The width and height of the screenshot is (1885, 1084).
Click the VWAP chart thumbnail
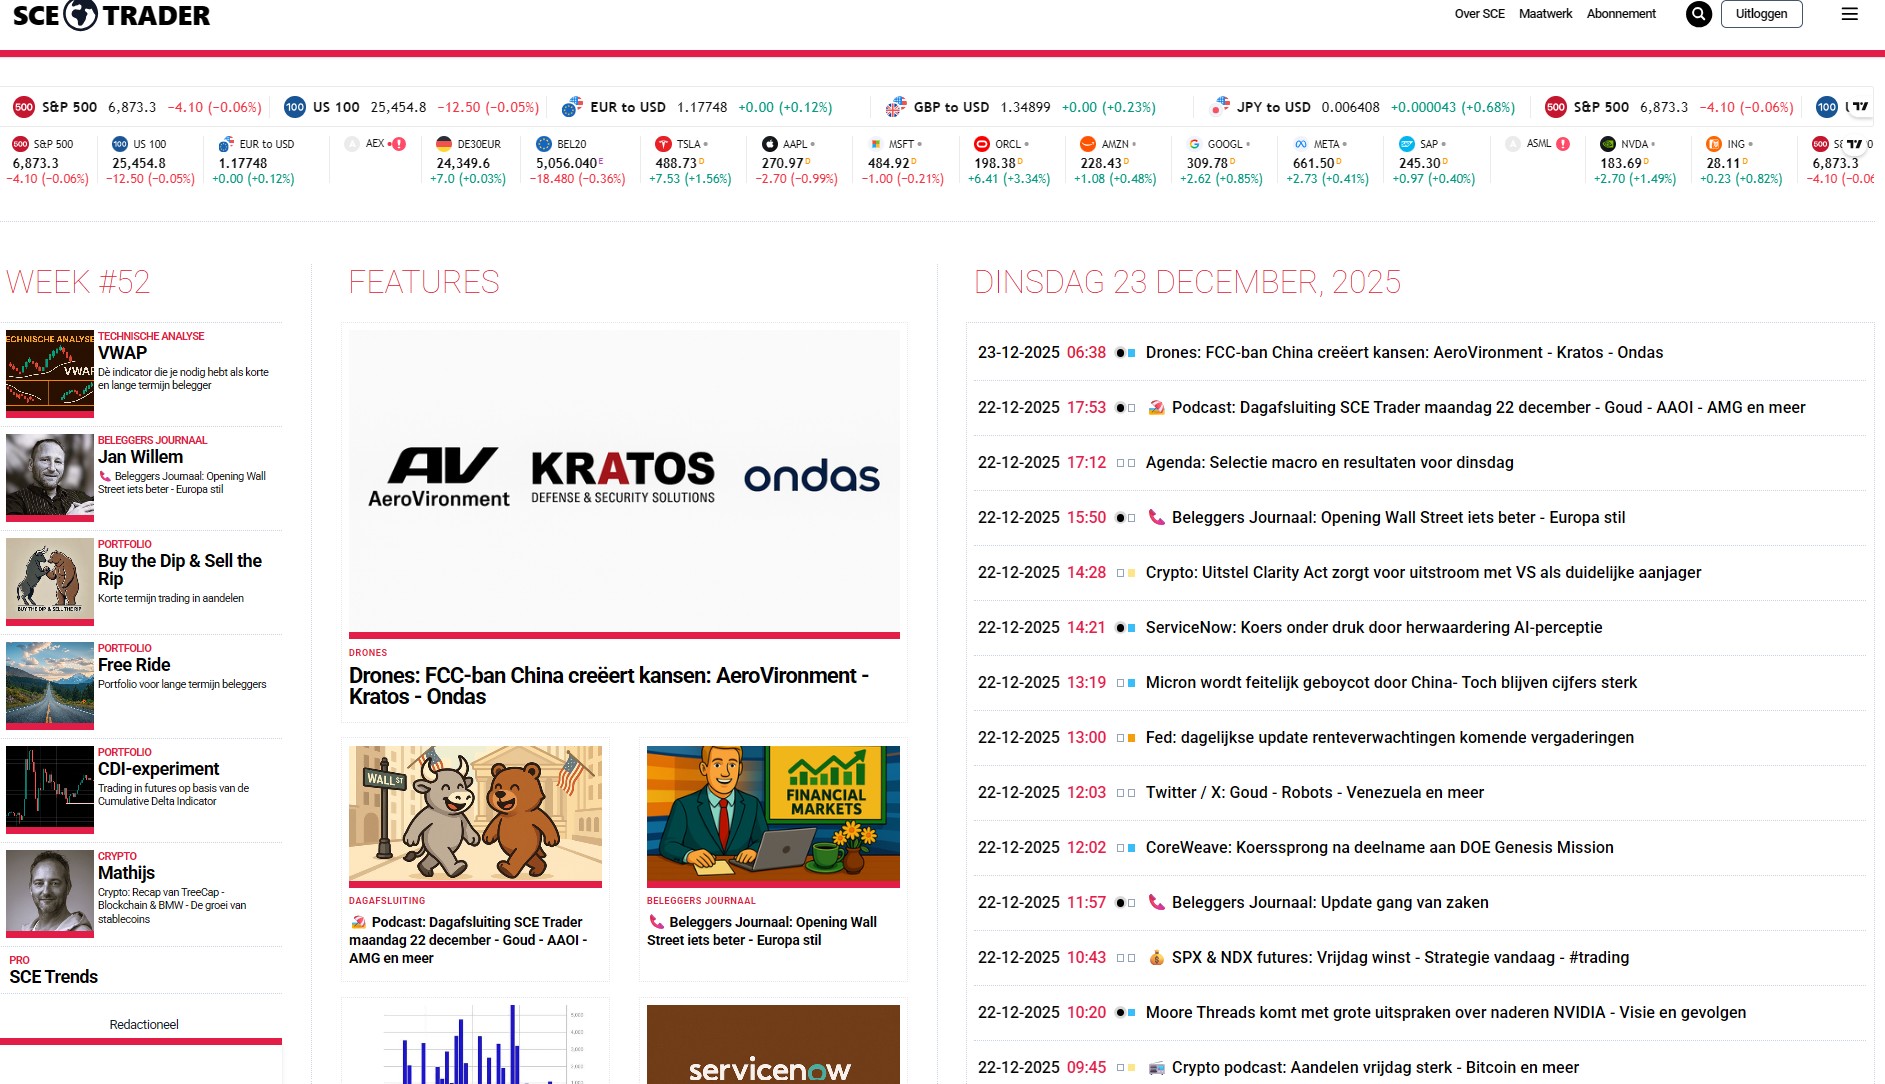[50, 370]
